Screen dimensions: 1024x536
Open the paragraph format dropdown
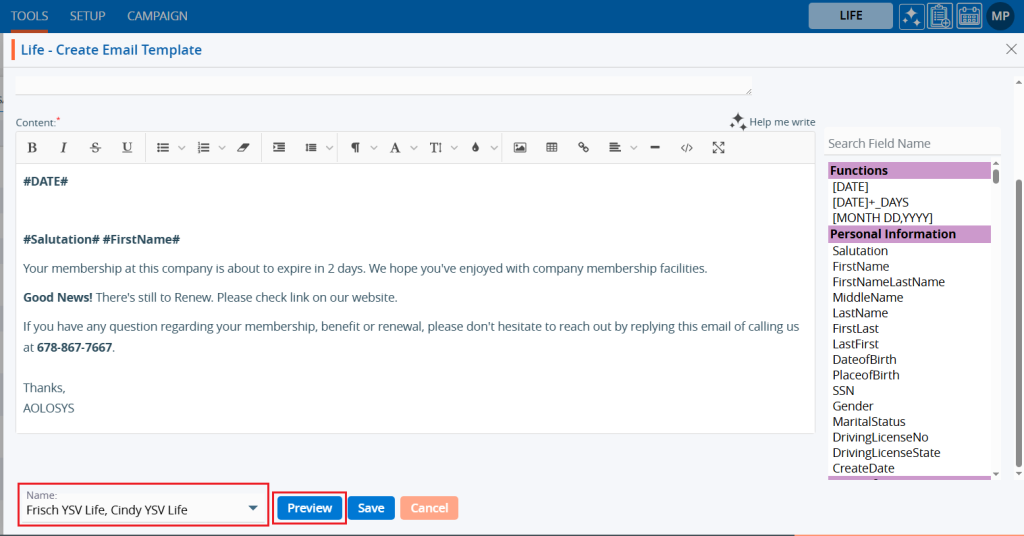click(x=362, y=148)
